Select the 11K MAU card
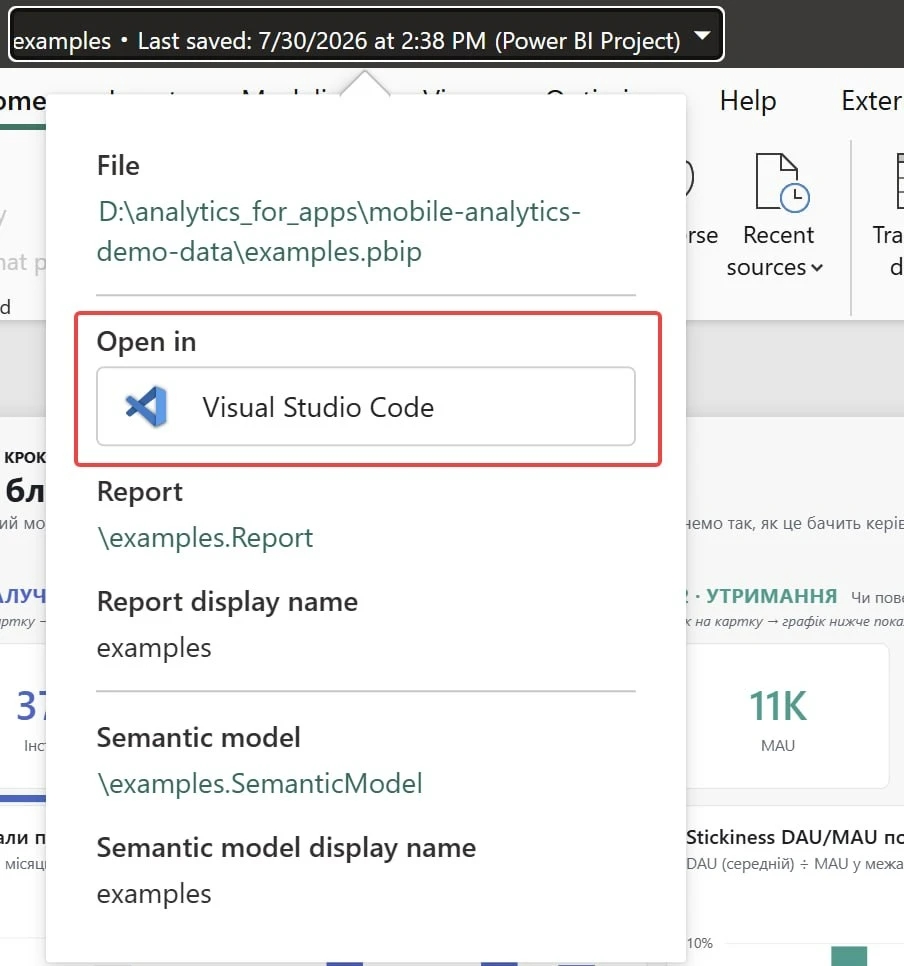This screenshot has width=904, height=966. point(787,716)
